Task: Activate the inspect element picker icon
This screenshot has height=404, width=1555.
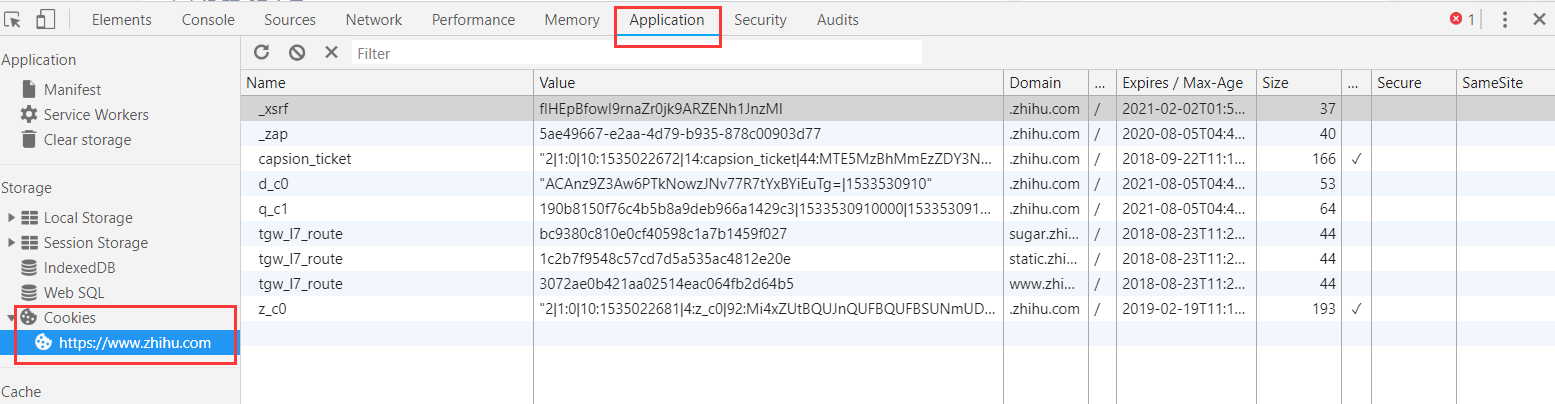Action: click(13, 19)
